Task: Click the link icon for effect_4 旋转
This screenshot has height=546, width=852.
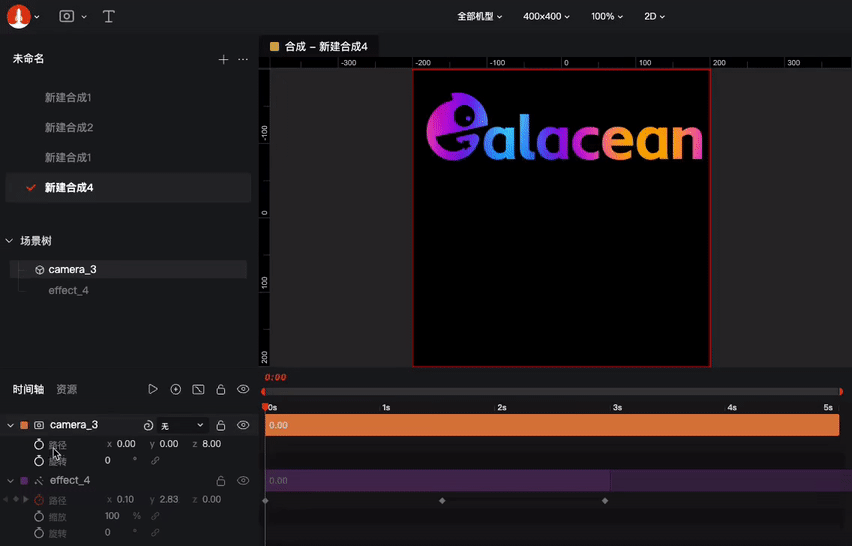Action: pyautogui.click(x=155, y=532)
